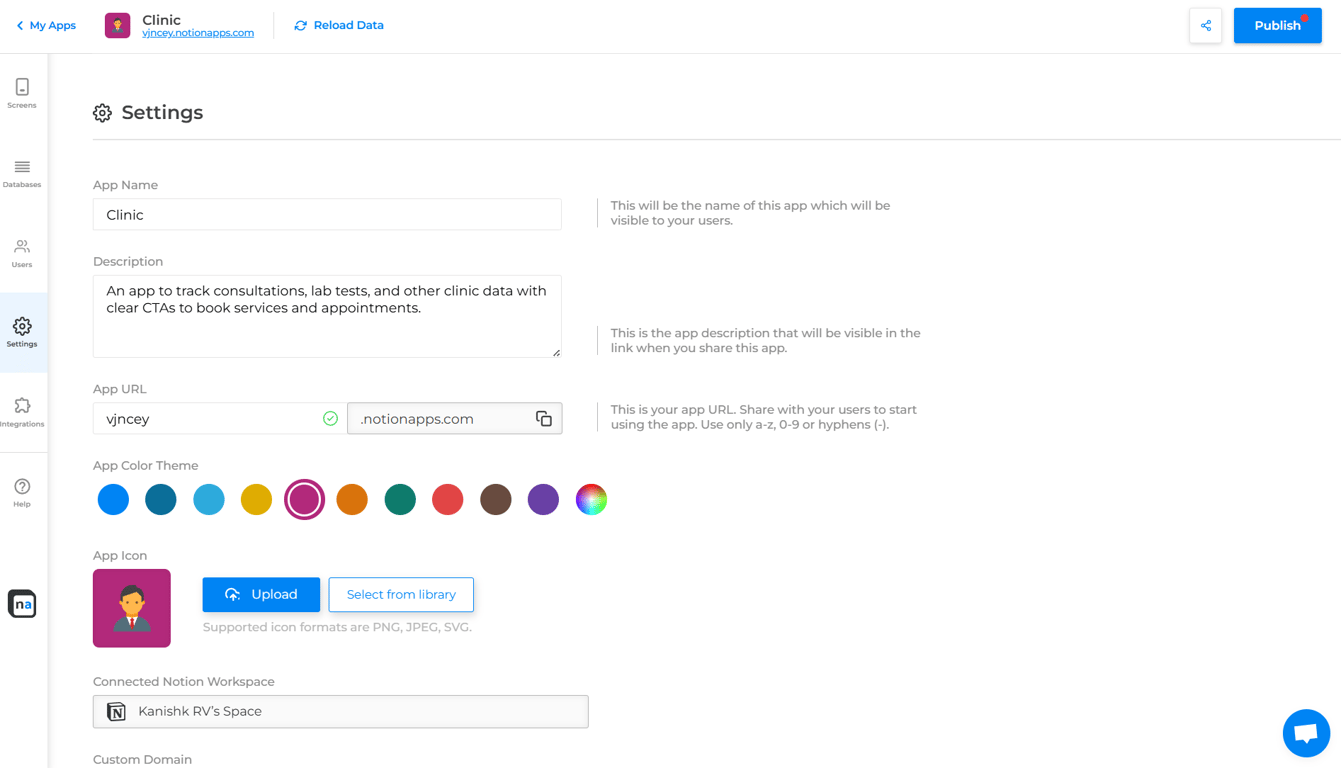The height and width of the screenshot is (768, 1341).
Task: Open the vjncey.notionapps.com link
Action: point(198,33)
